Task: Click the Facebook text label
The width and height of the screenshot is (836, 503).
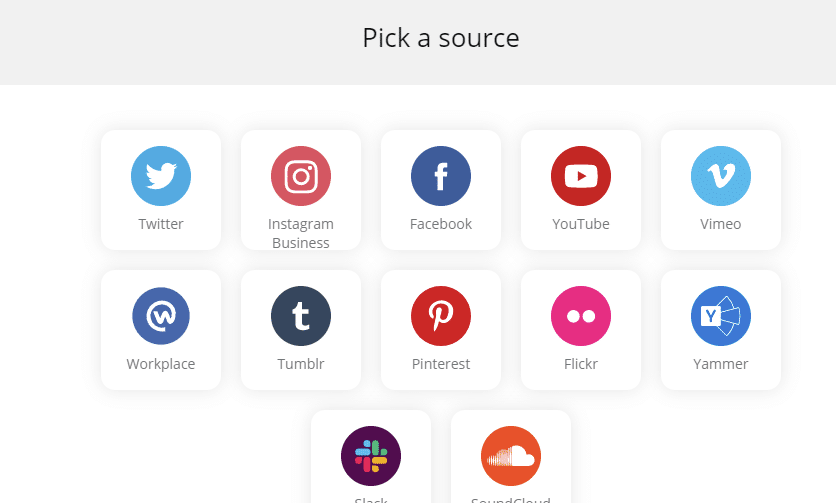Action: [x=441, y=224]
